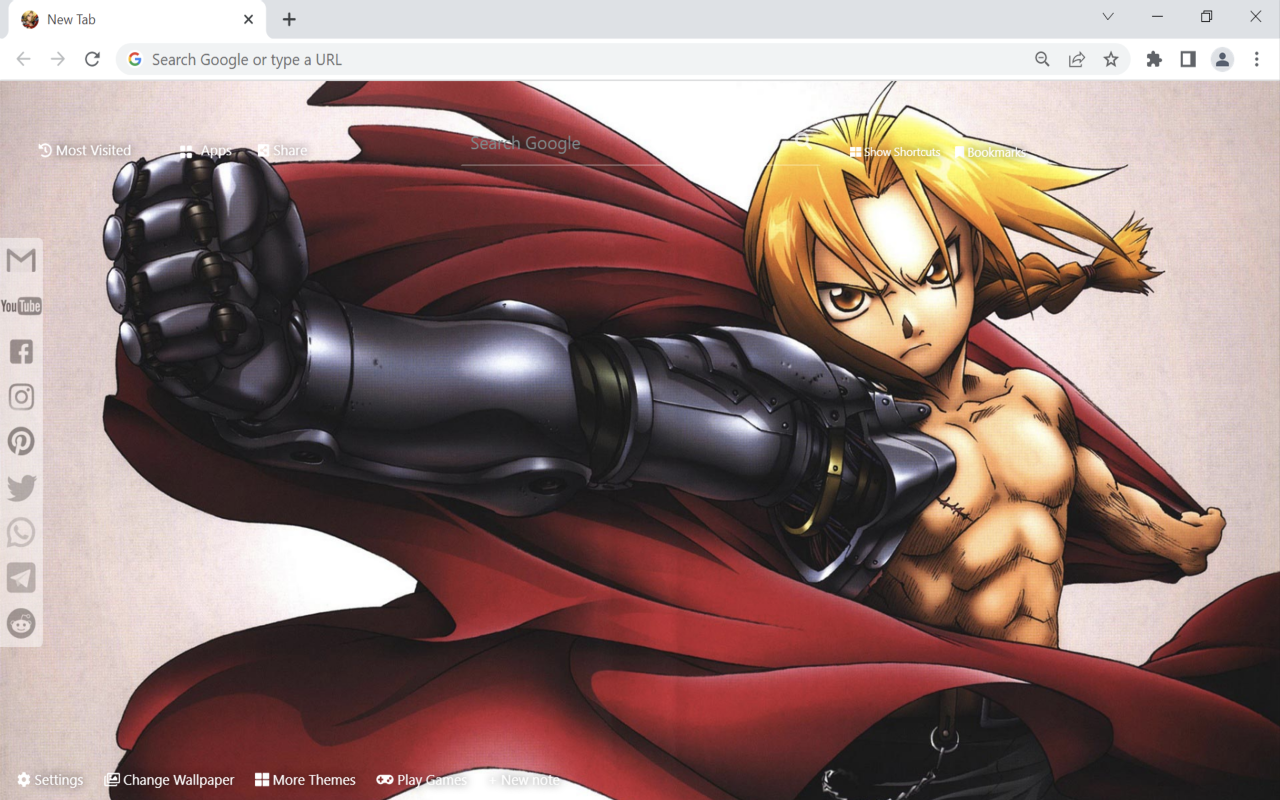
Task: Go forward to next page
Action: pyautogui.click(x=58, y=59)
